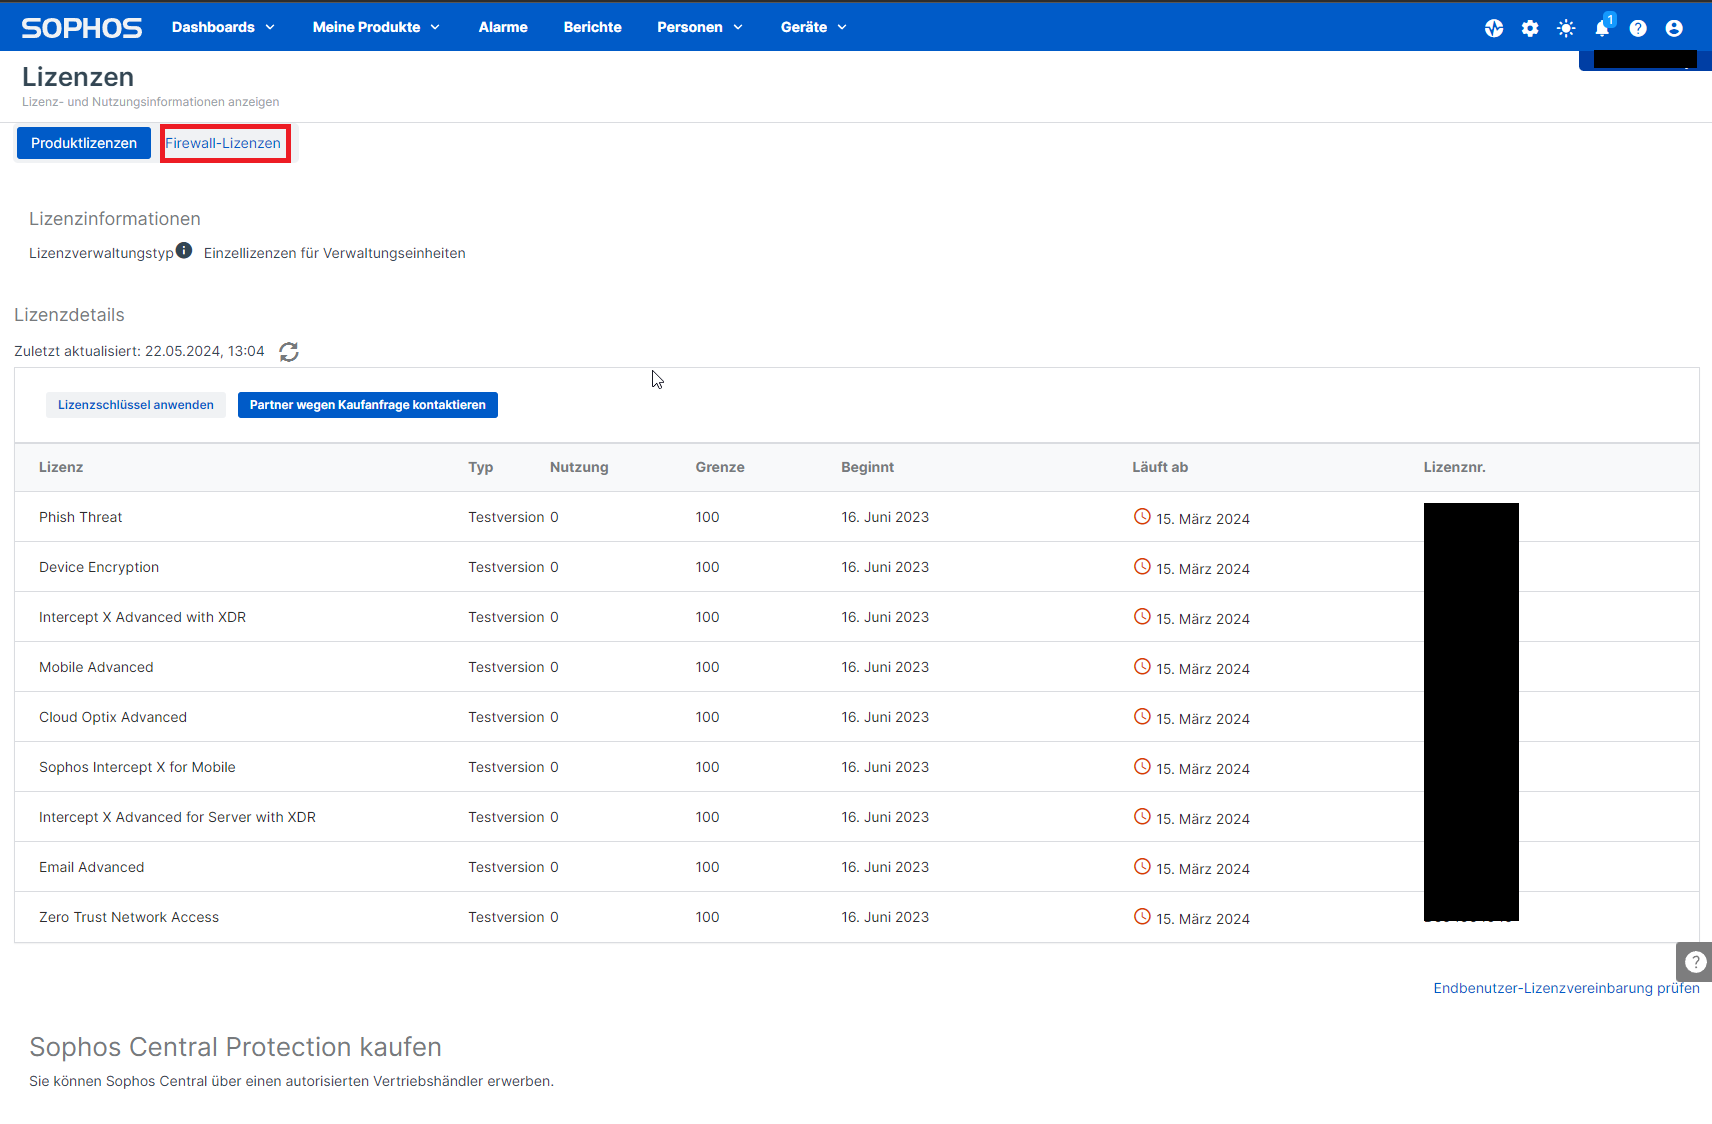1712x1124 pixels.
Task: Click Lizenzschlüssel anwenden button
Action: click(x=136, y=405)
